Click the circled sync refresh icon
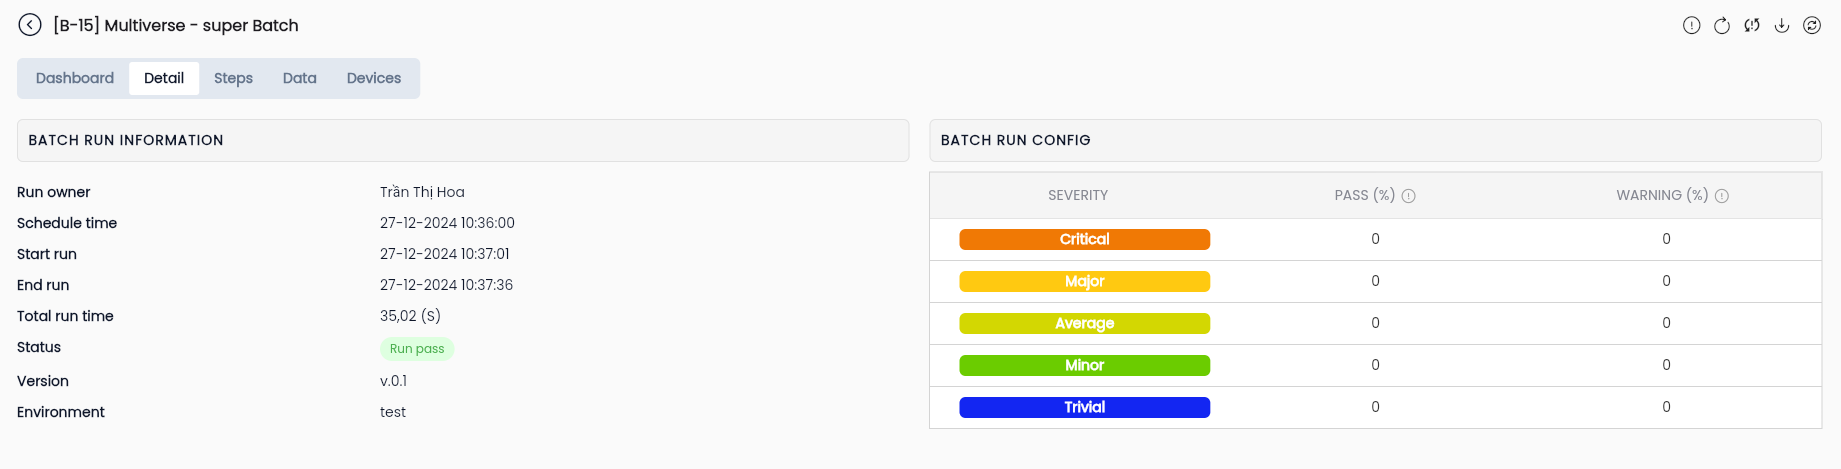The height and width of the screenshot is (469, 1841). (x=1811, y=26)
